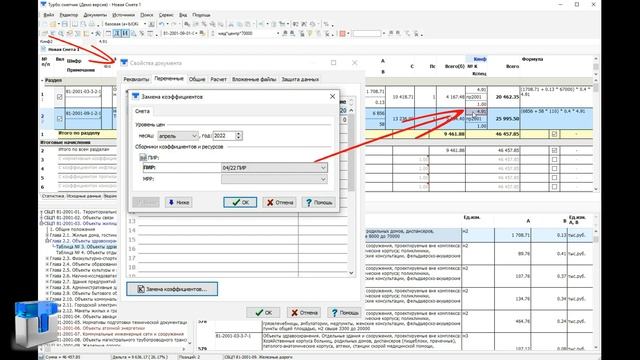The height and width of the screenshot is (360, 640).
Task: Click the properties dialog list vertical scrollbar
Action: 351,192
